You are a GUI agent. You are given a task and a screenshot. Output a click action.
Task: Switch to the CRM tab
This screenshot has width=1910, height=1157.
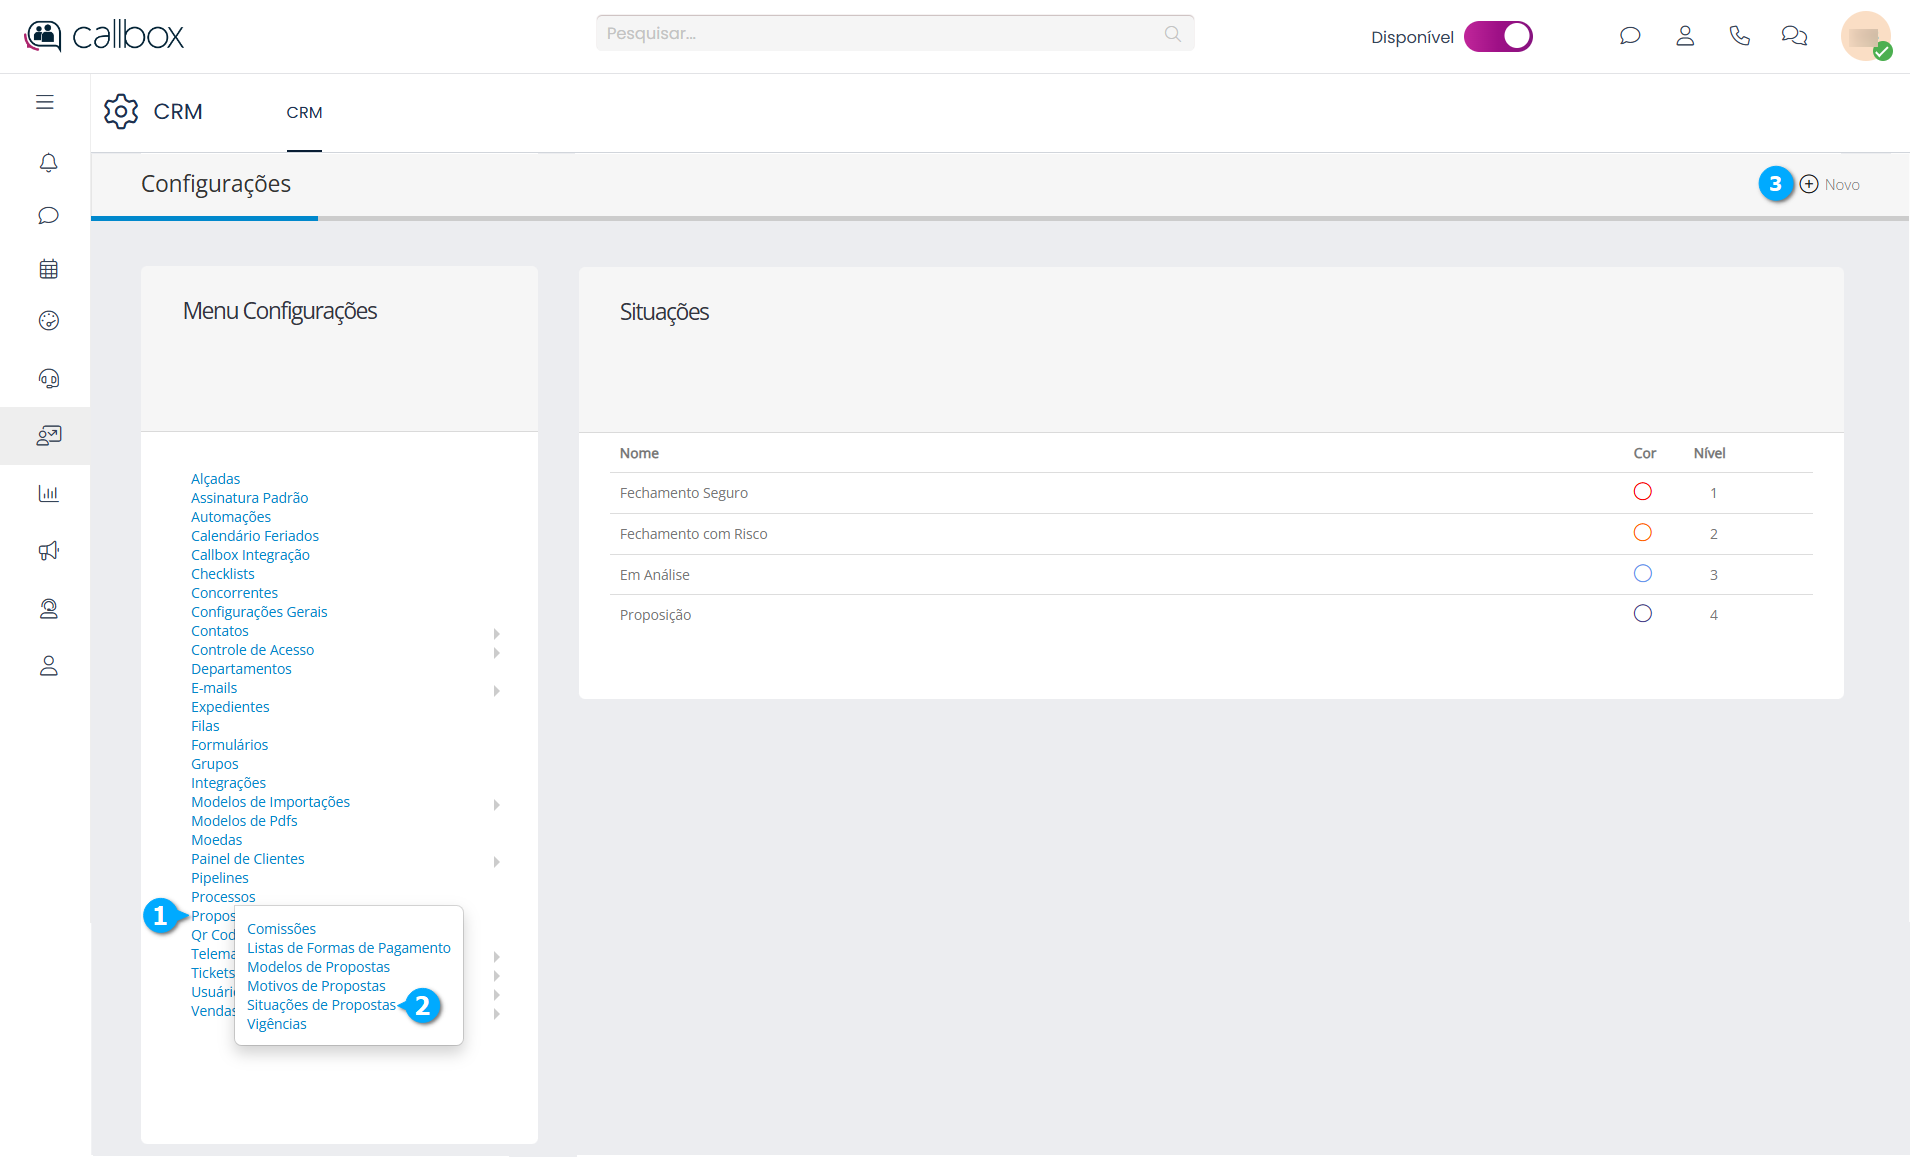tap(304, 113)
